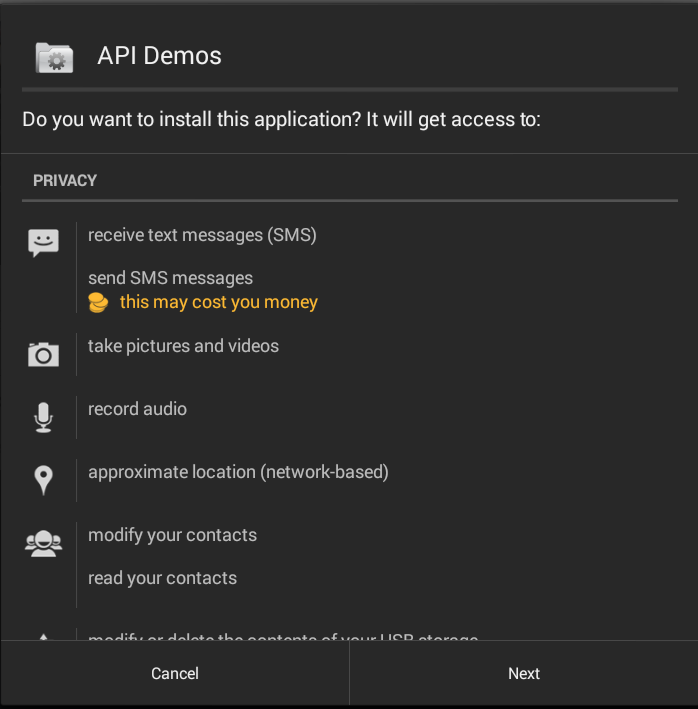The width and height of the screenshot is (698, 709).
Task: Click the contacts group icon
Action: [x=43, y=543]
